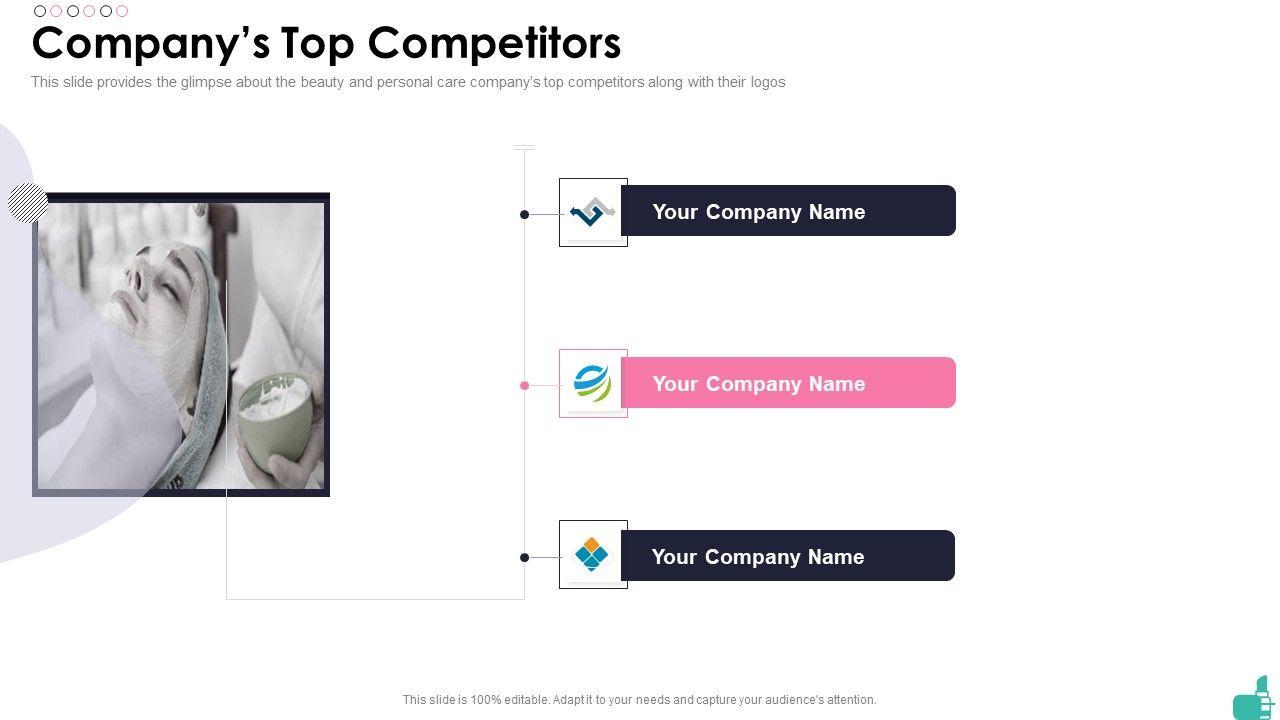The image size is (1280, 720).
Task: Click the 'Company's Top Competitors' title
Action: click(x=326, y=43)
